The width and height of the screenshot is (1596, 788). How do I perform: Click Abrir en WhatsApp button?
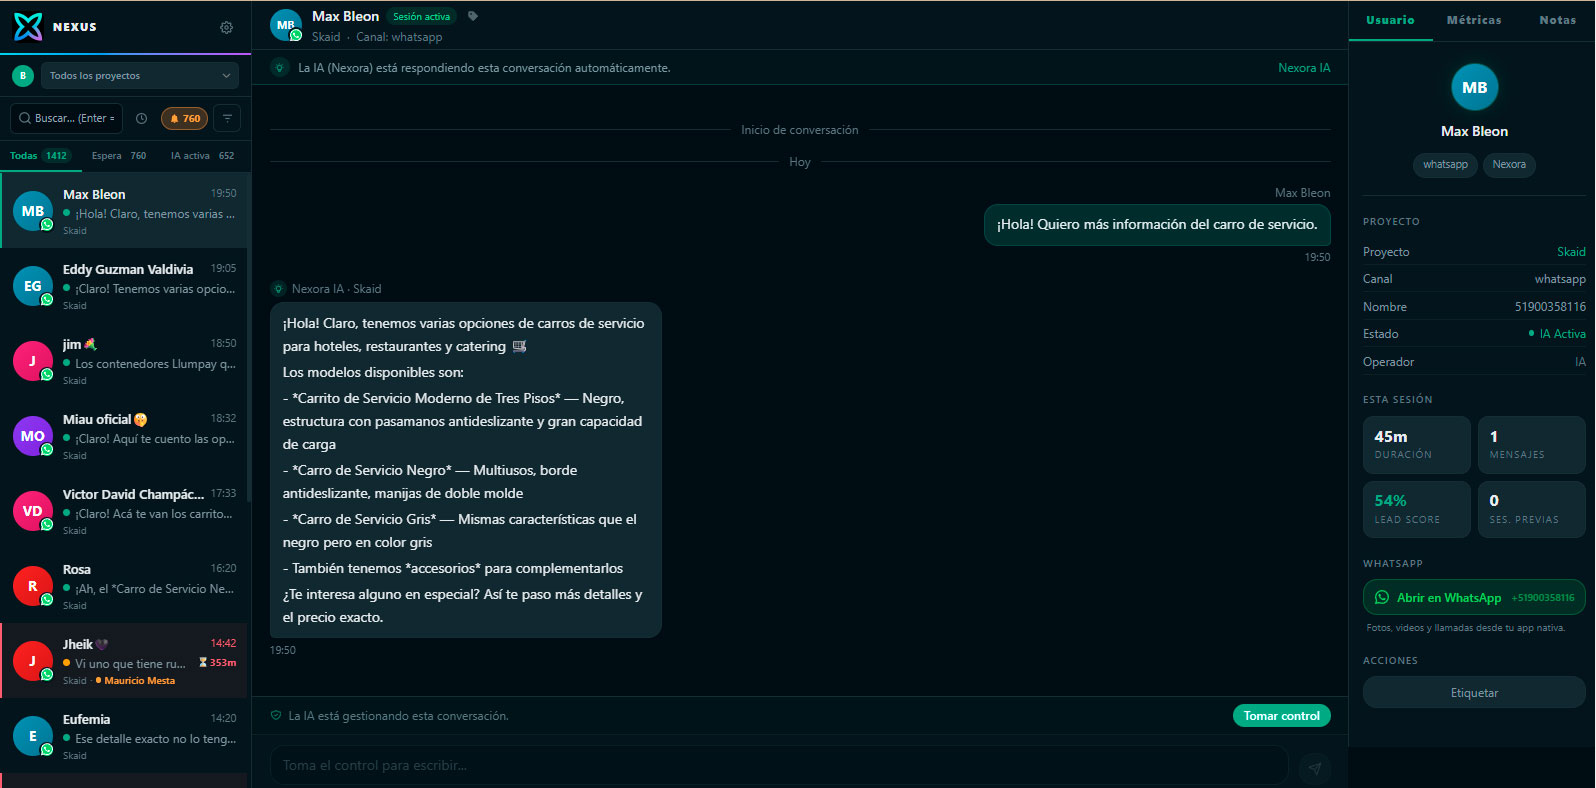pyautogui.click(x=1474, y=597)
